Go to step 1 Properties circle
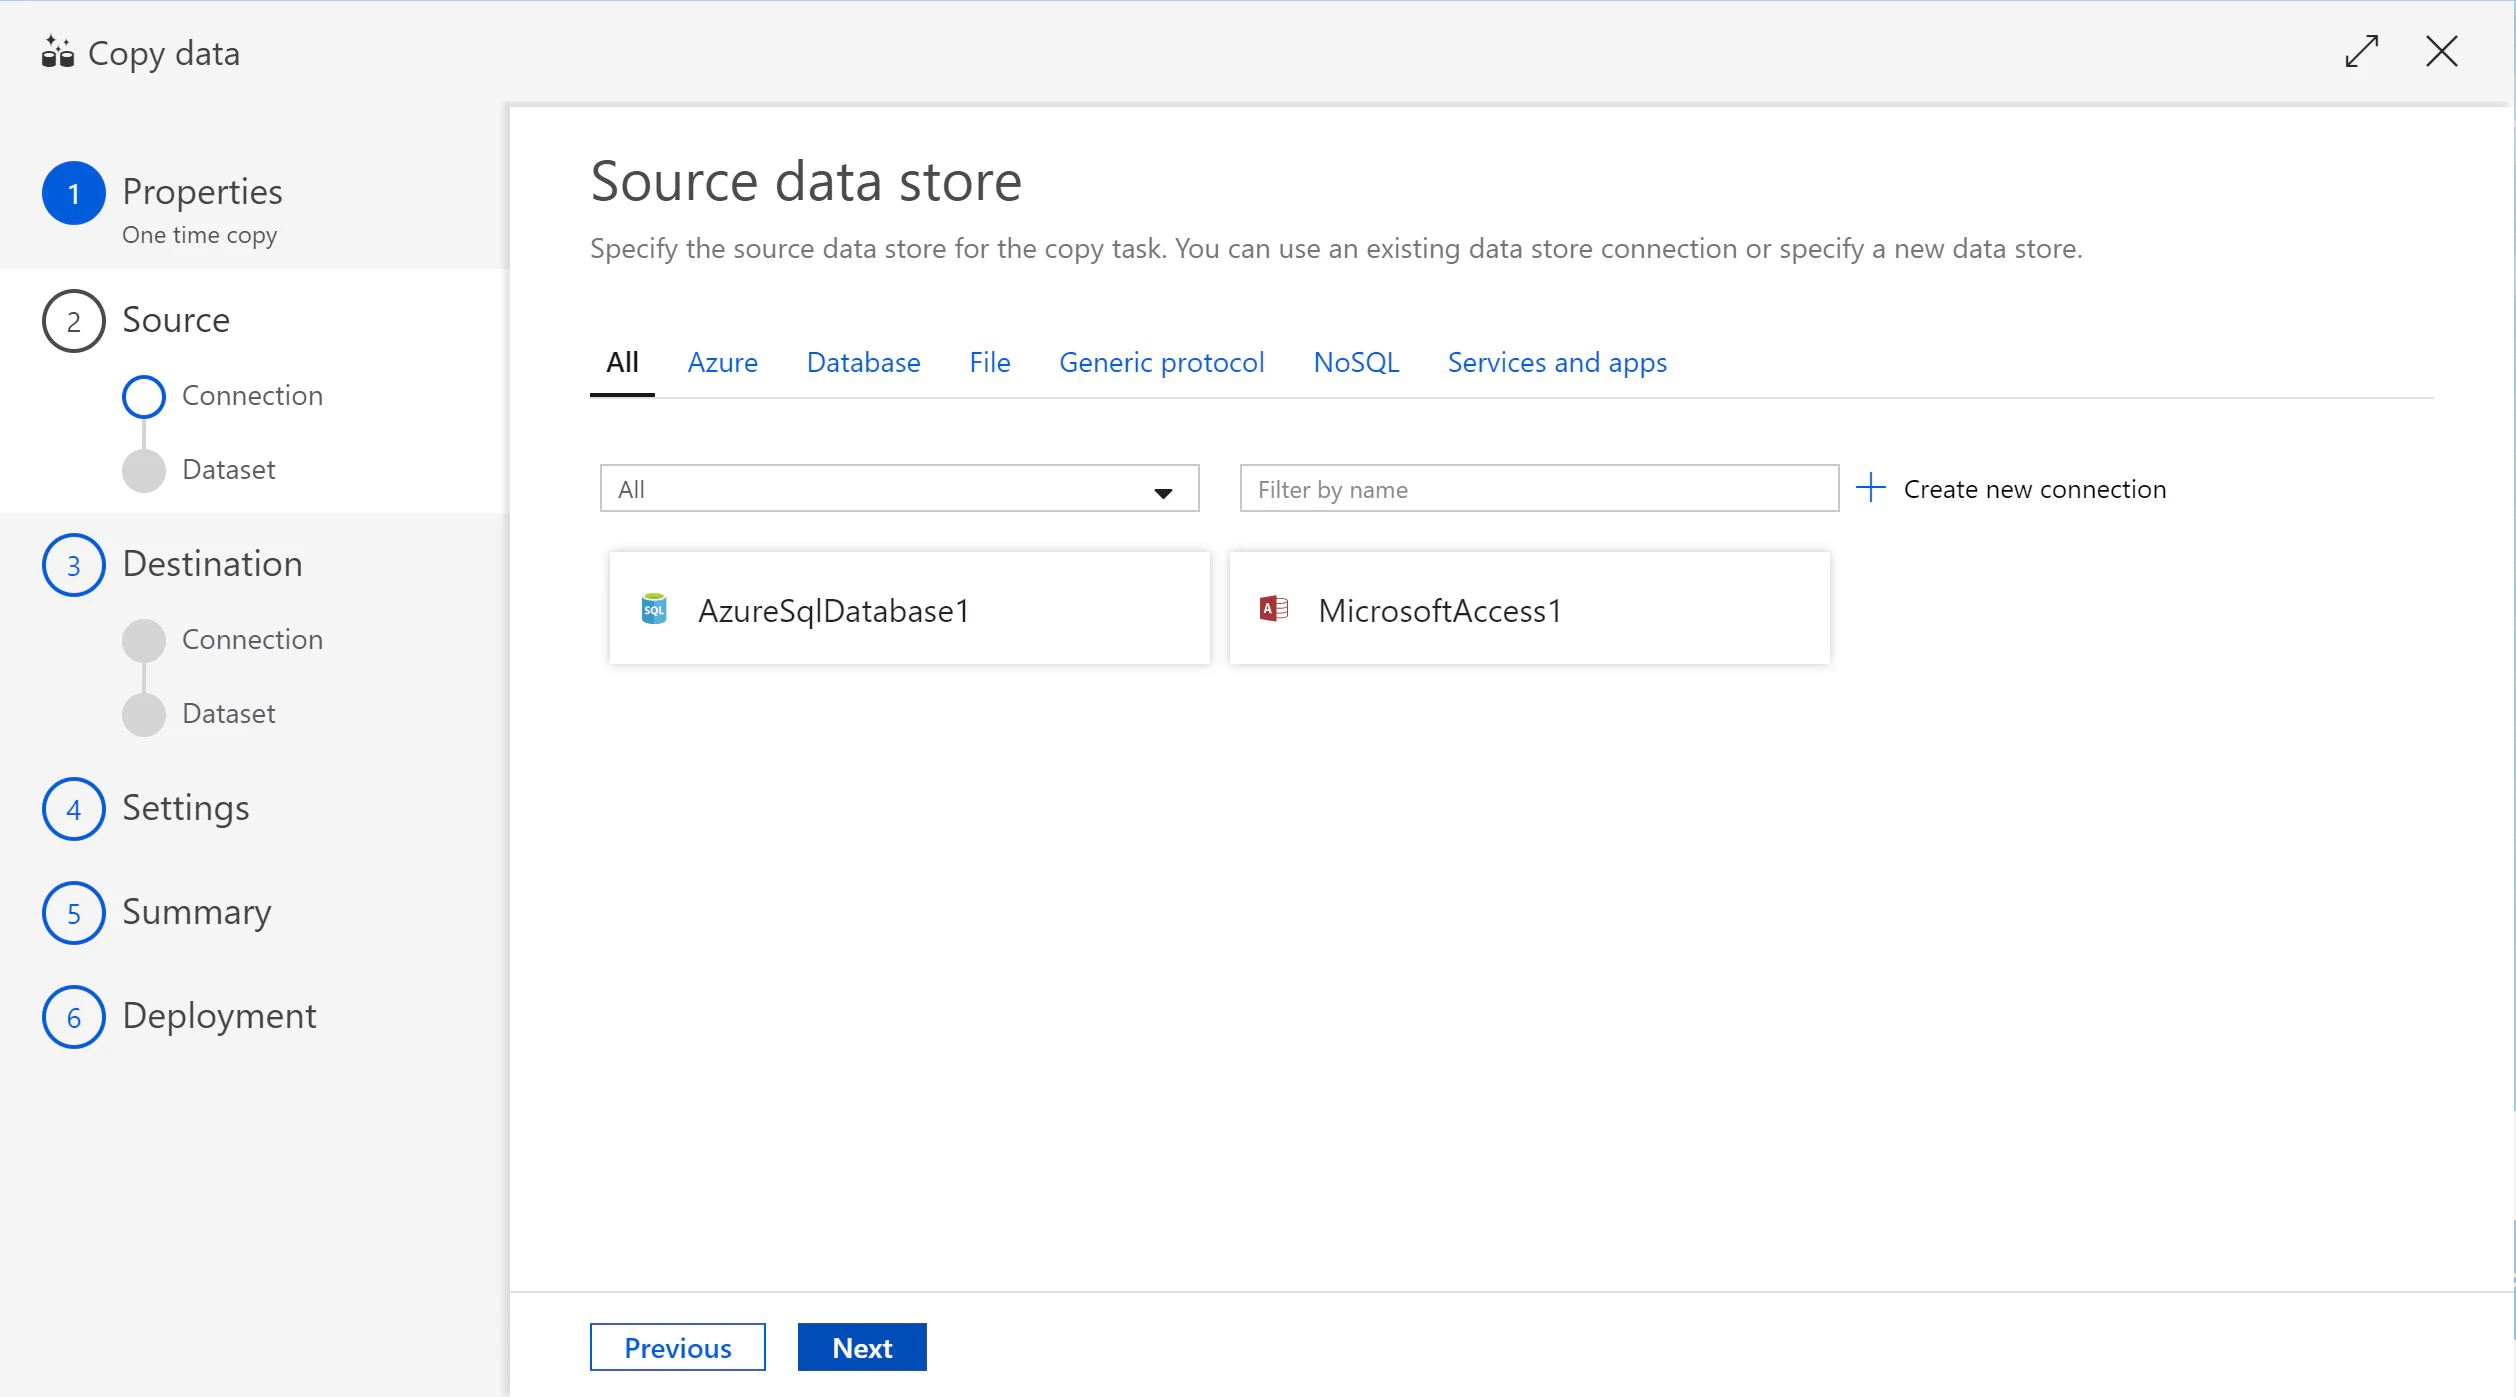The image size is (2516, 1397). coord(73,193)
